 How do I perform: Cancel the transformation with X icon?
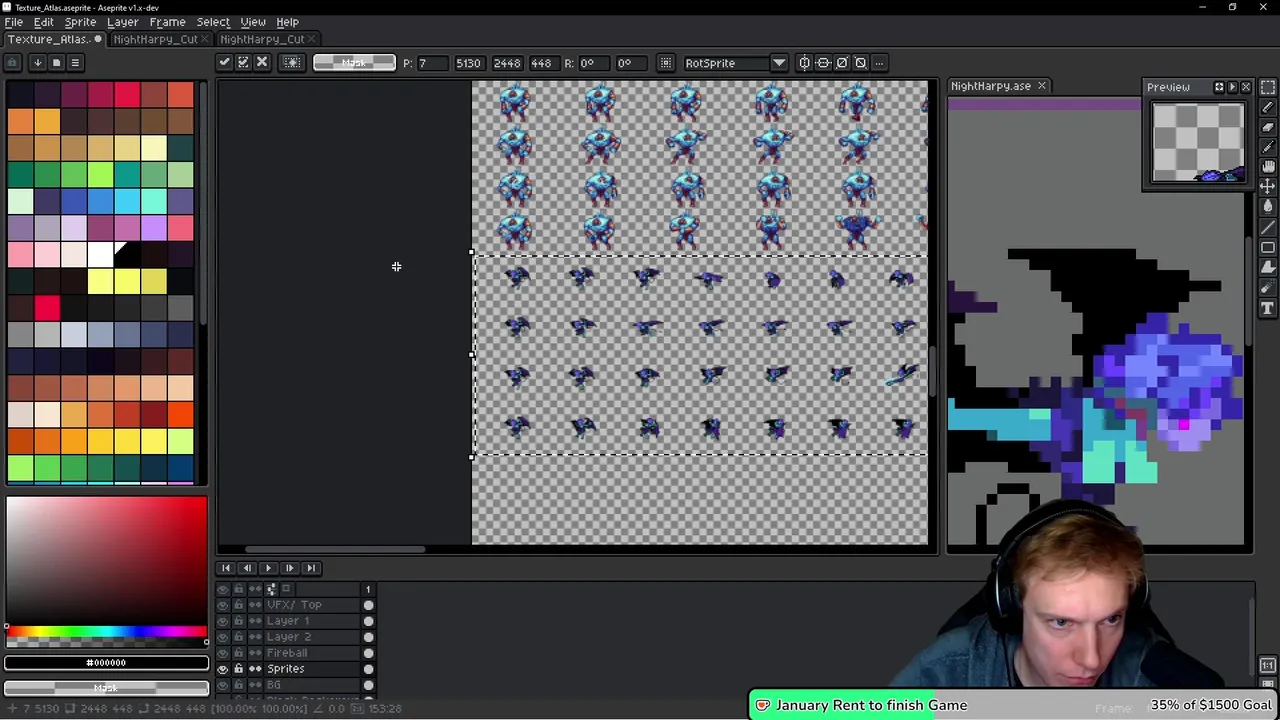point(262,63)
